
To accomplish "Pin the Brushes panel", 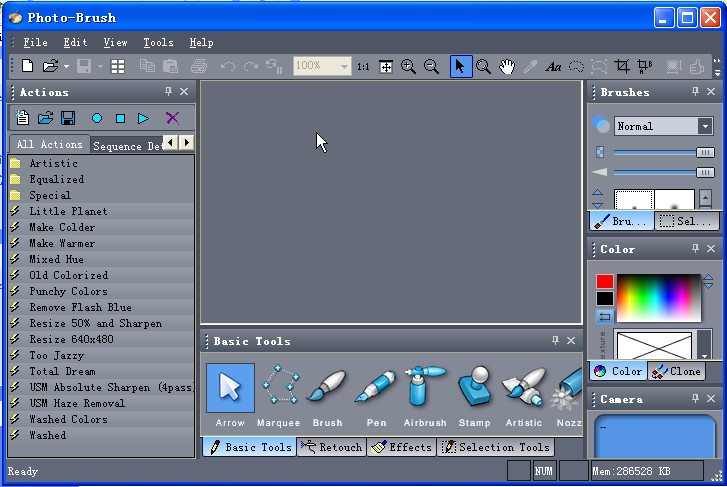I will tap(695, 91).
